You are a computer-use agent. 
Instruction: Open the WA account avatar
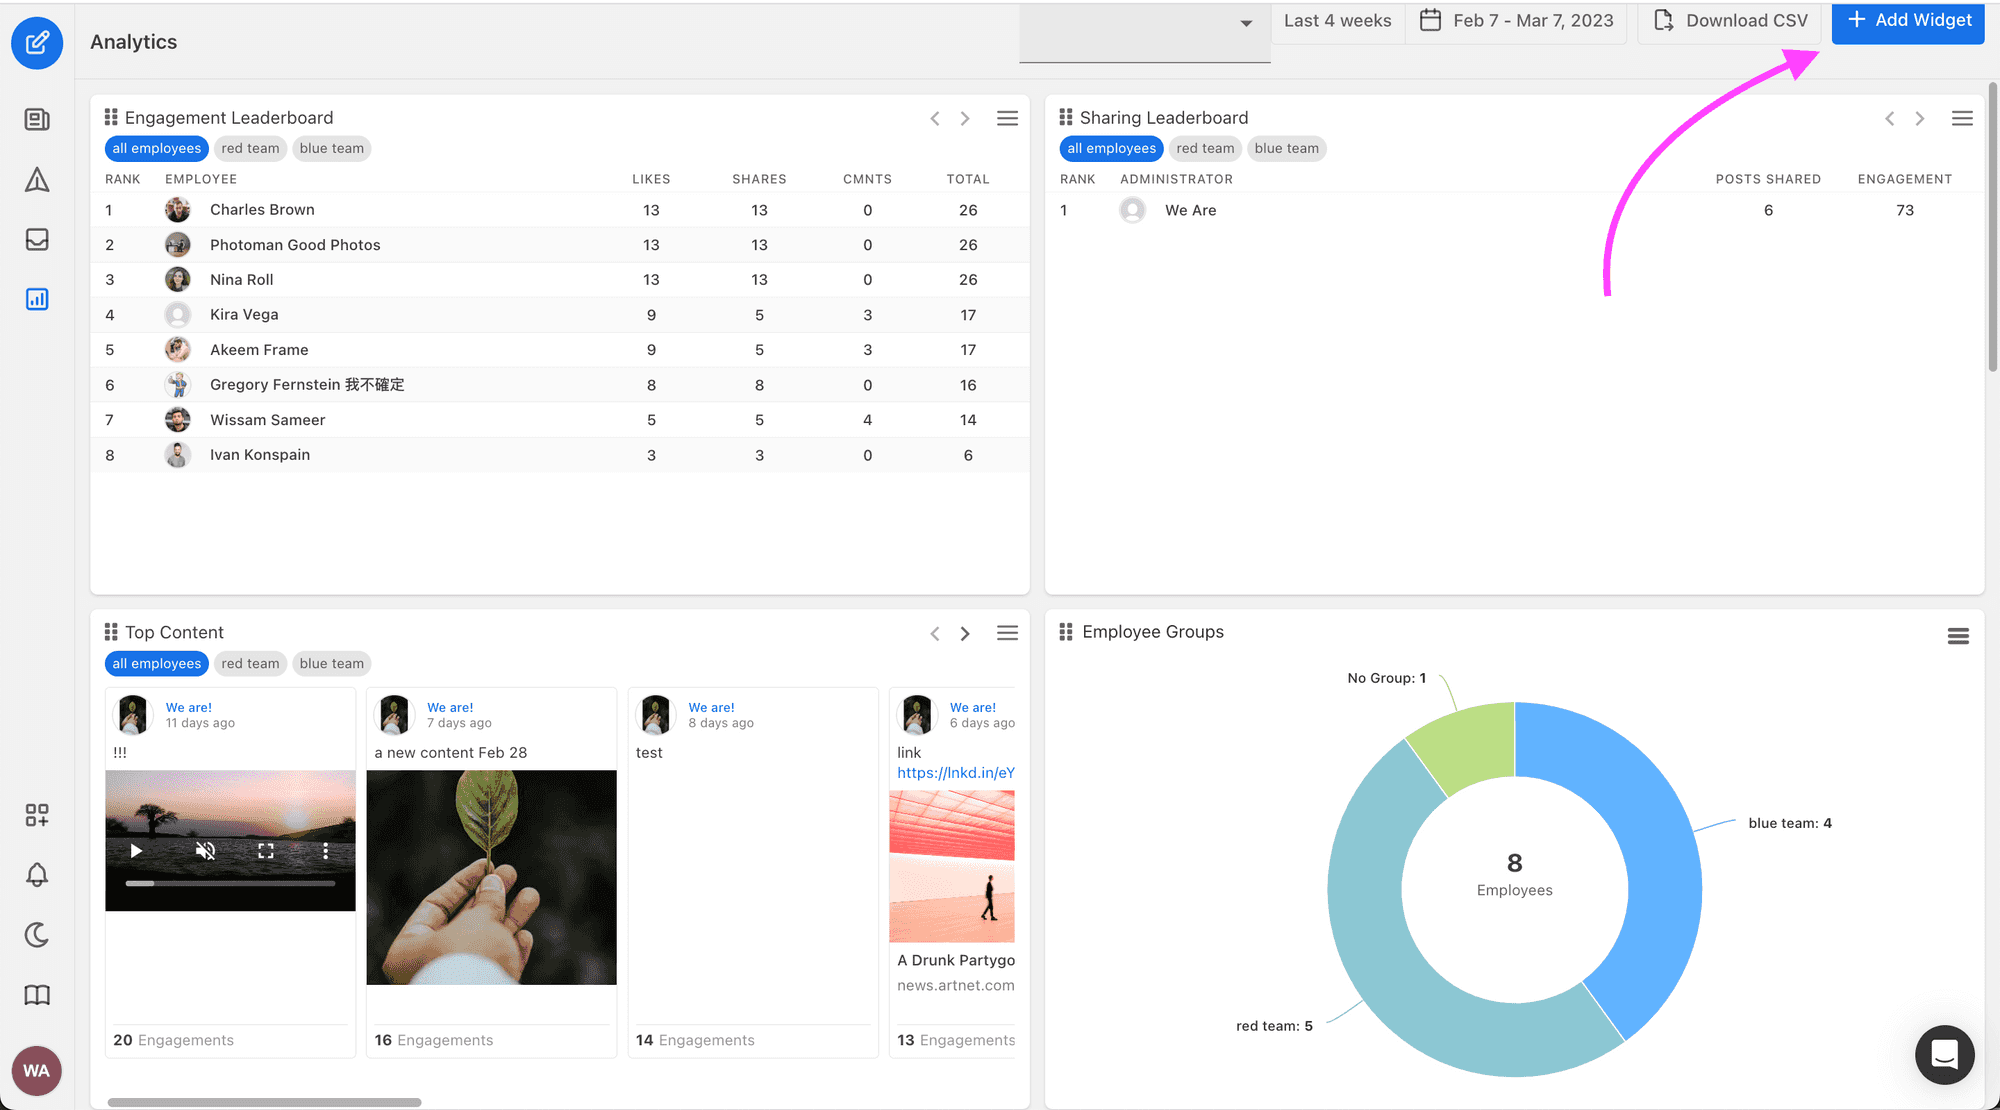(37, 1070)
